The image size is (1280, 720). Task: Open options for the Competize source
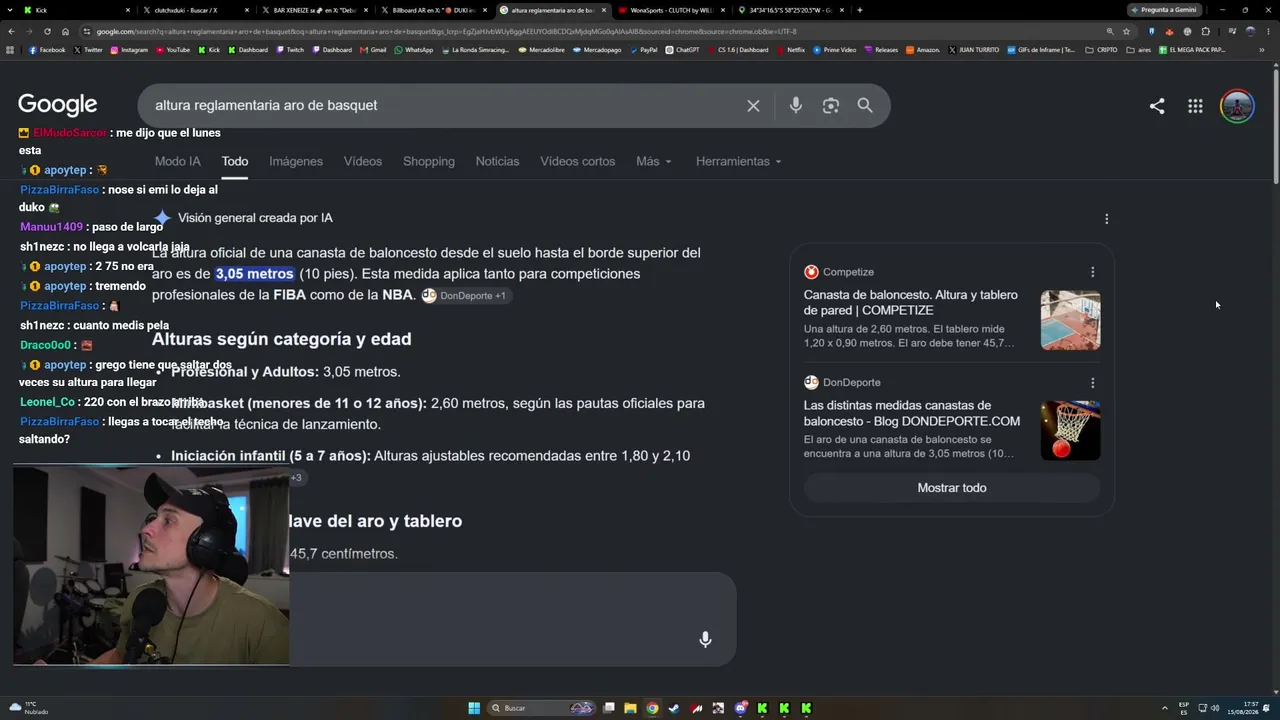pos(1092,272)
